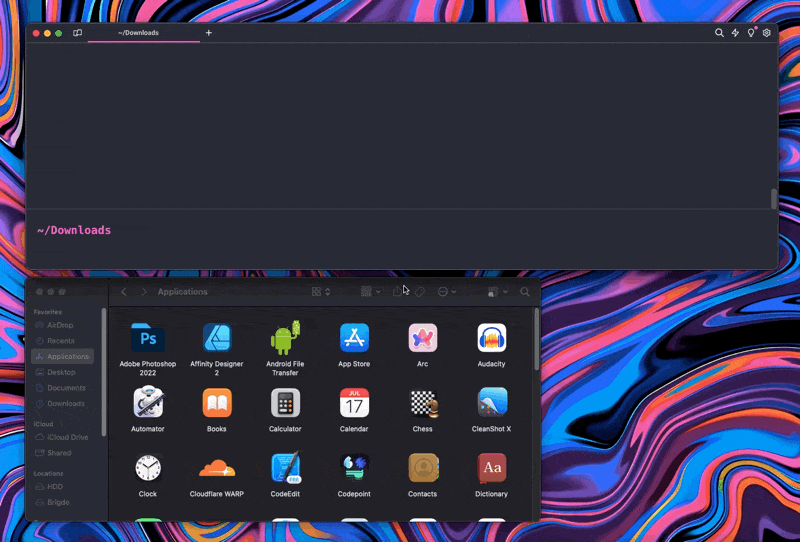Open Finder search magnifier

(x=524, y=292)
